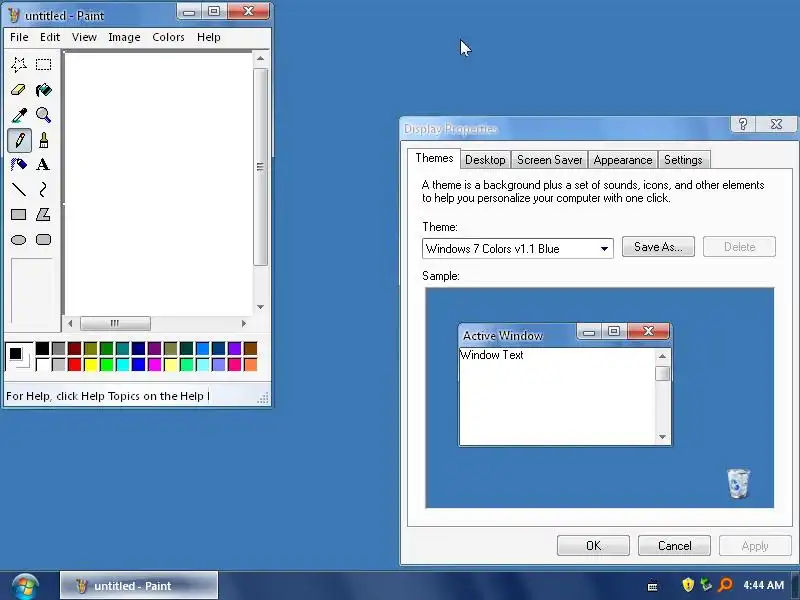Select the Brush tool in Paint

(x=43, y=140)
